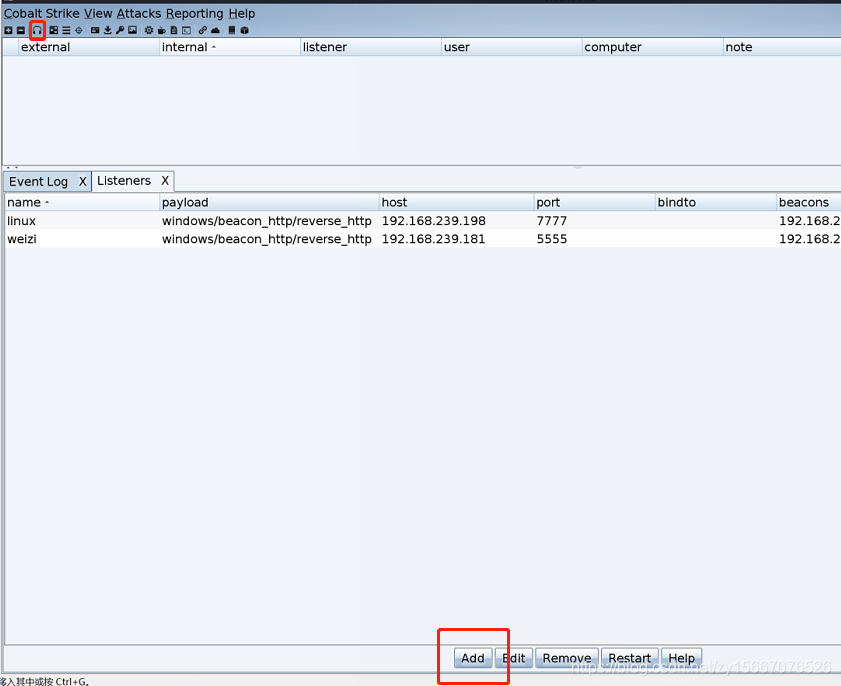The height and width of the screenshot is (686, 841).
Task: Click beacons cell of linux row
Action: pos(809,221)
